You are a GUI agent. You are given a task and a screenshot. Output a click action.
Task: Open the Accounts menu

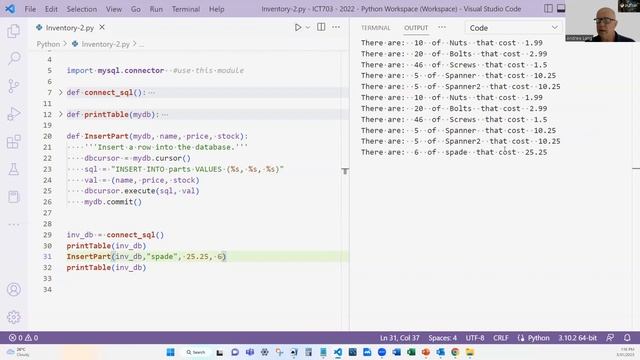click(13, 289)
